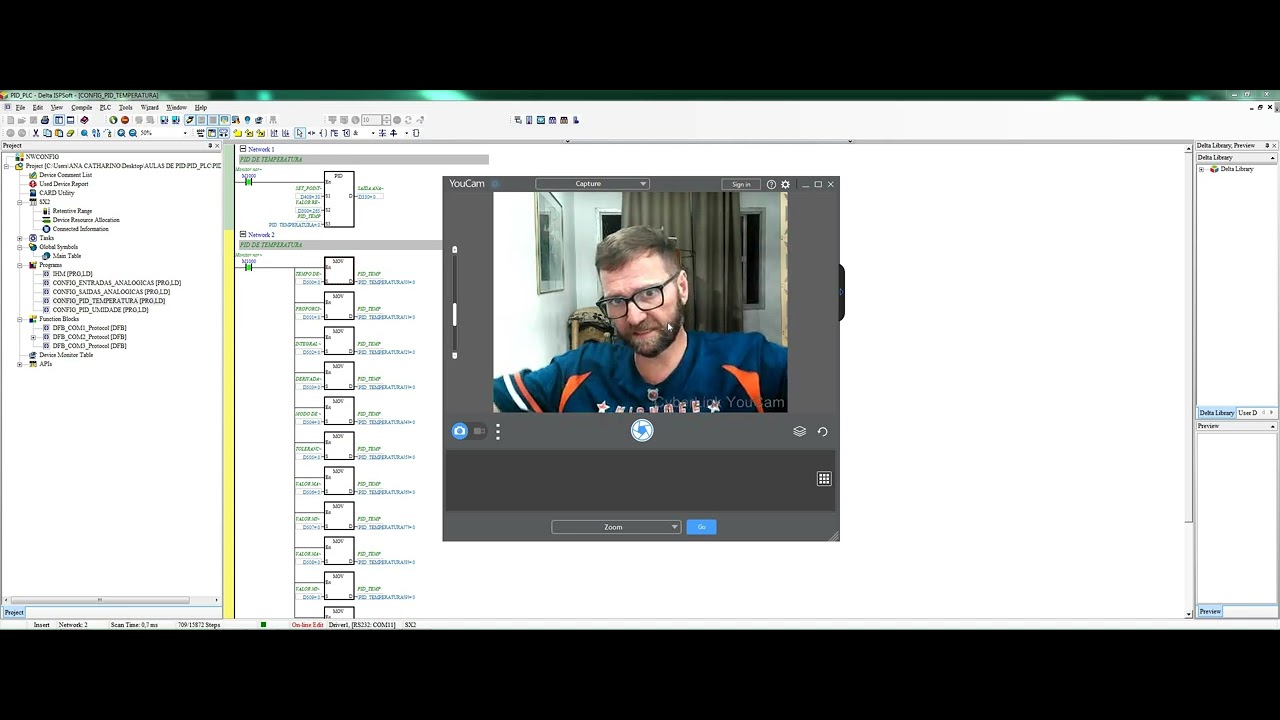The image size is (1280, 720).
Task: Open YouCam help question mark icon
Action: [771, 184]
